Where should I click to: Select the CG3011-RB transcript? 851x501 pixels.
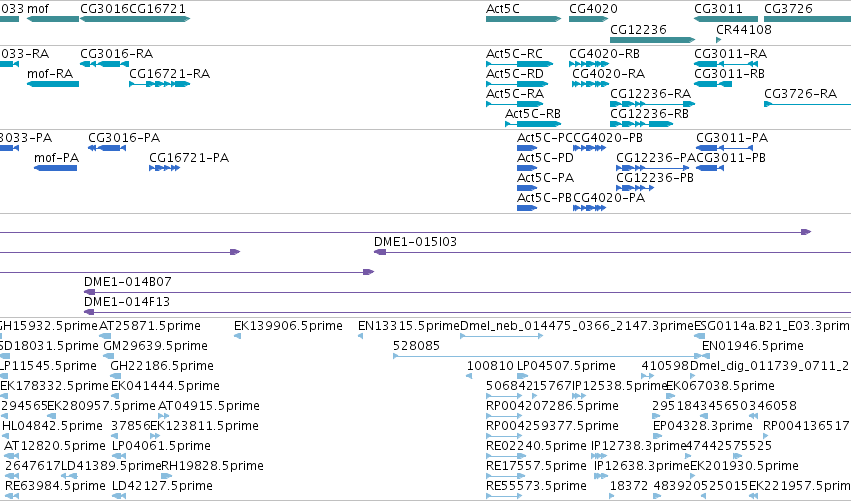click(713, 84)
